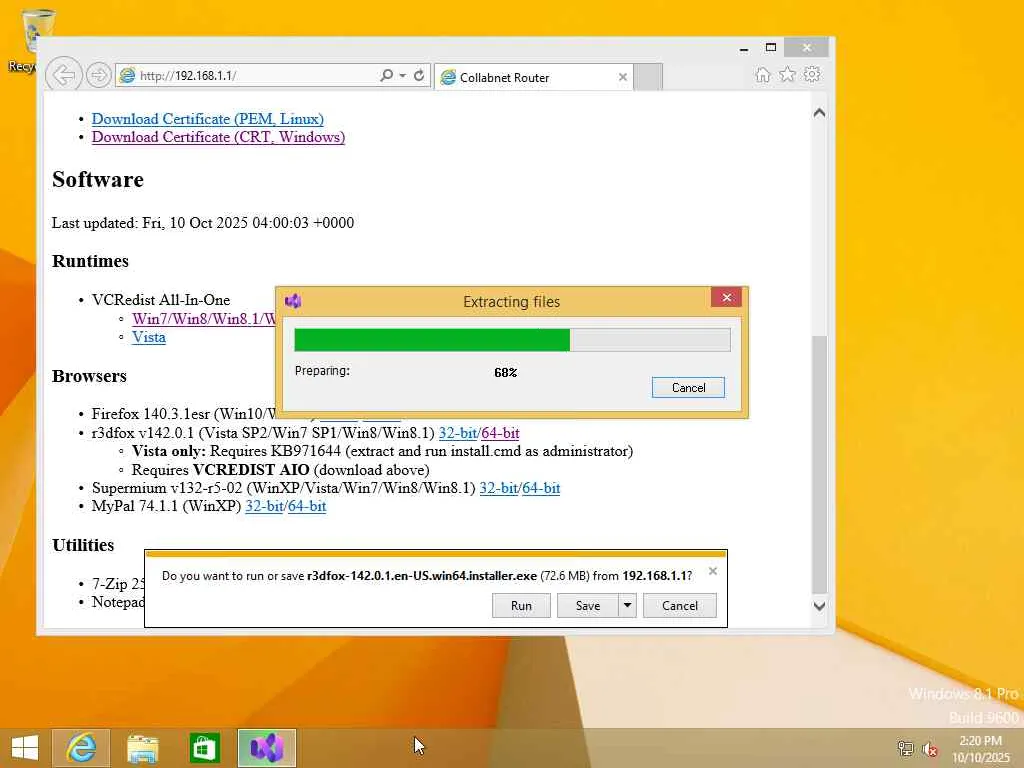Go back with Internet Explorer's back arrow
1024x768 pixels.
tap(64, 75)
